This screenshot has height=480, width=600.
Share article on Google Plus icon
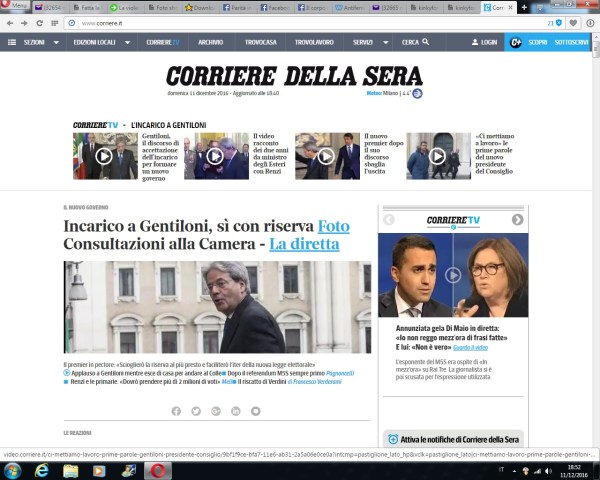click(x=216, y=411)
